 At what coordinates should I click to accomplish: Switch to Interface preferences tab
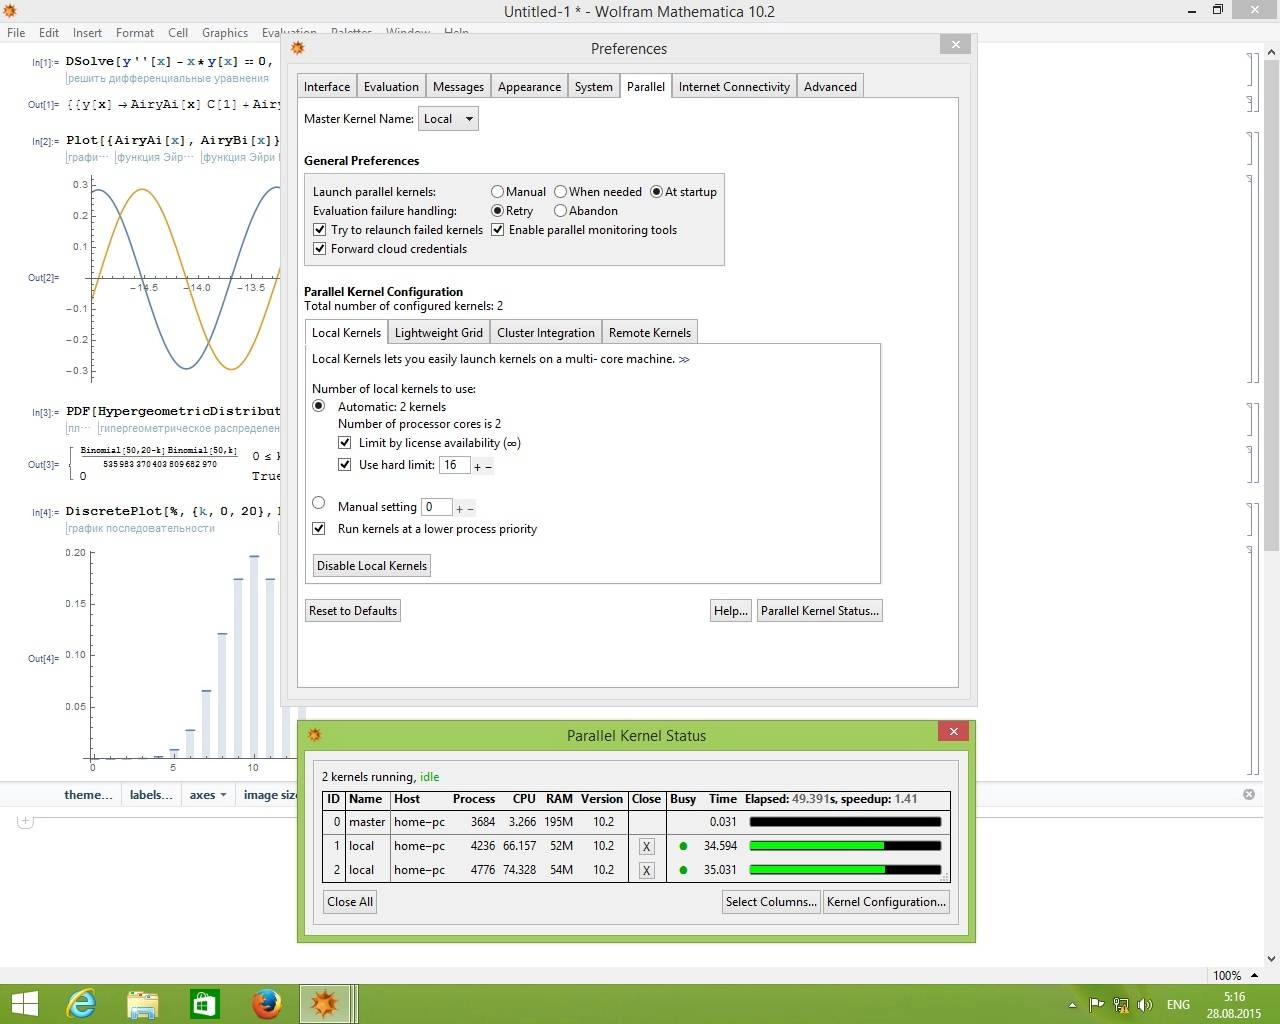tap(327, 87)
